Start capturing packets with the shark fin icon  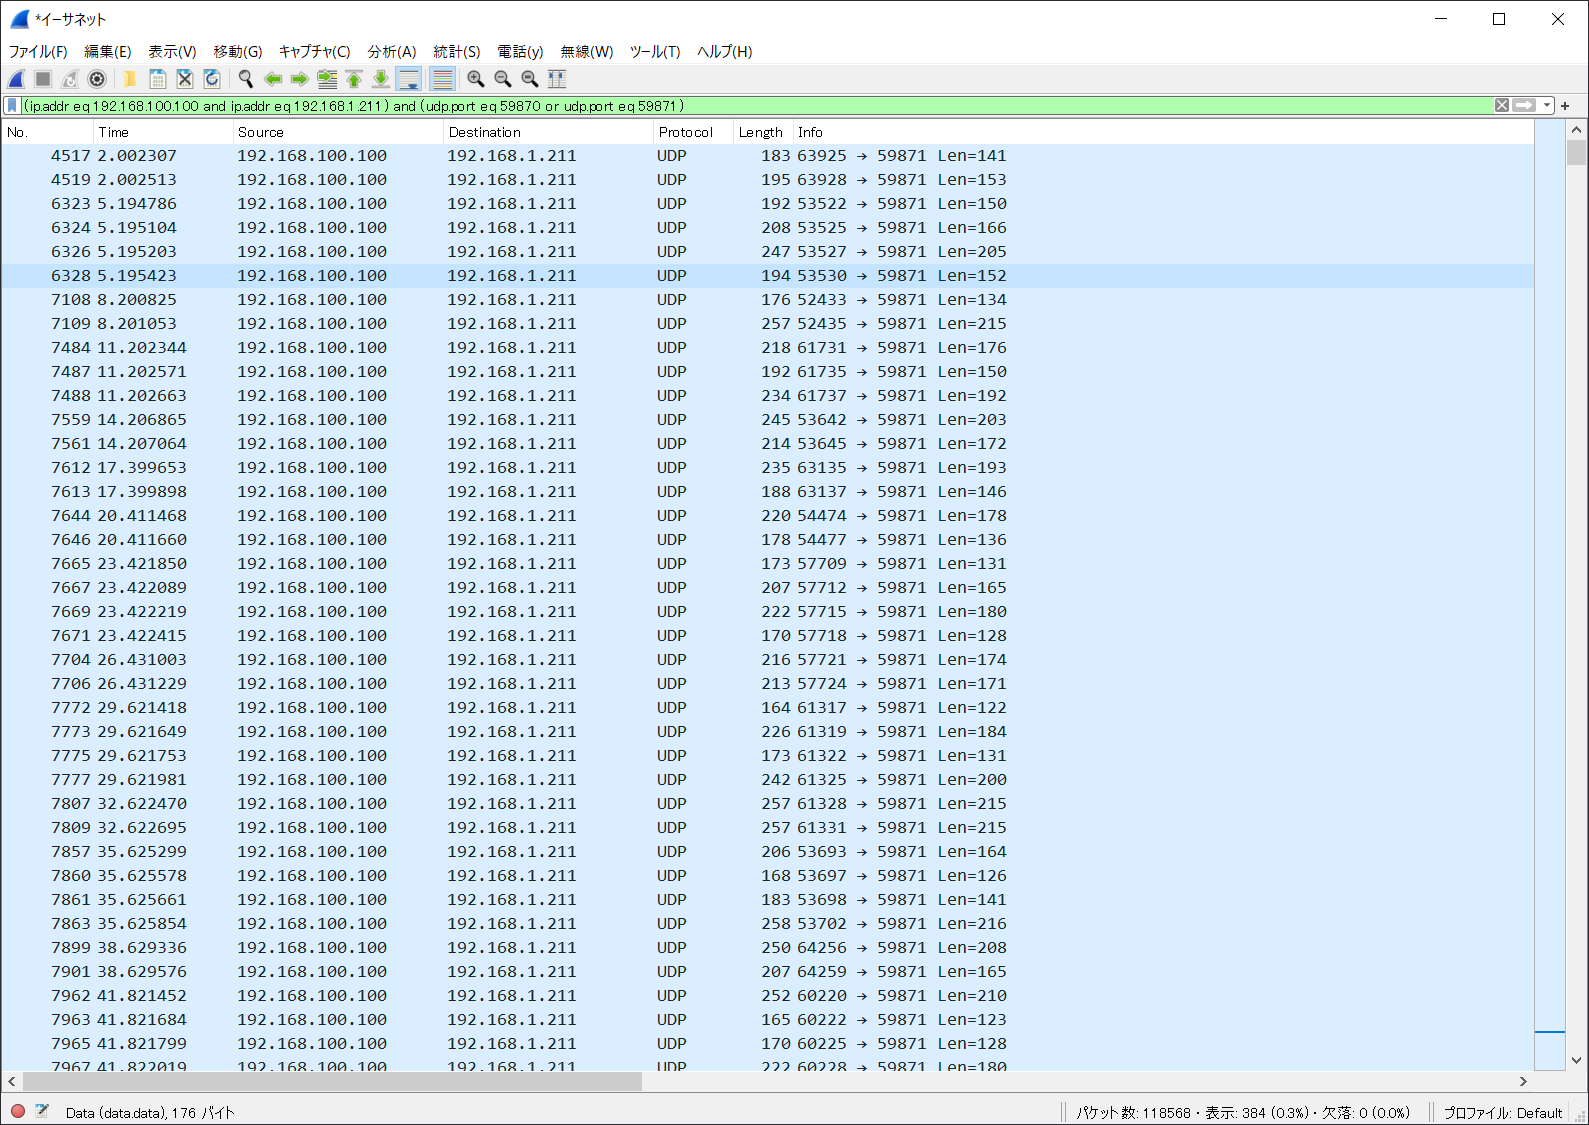17,79
